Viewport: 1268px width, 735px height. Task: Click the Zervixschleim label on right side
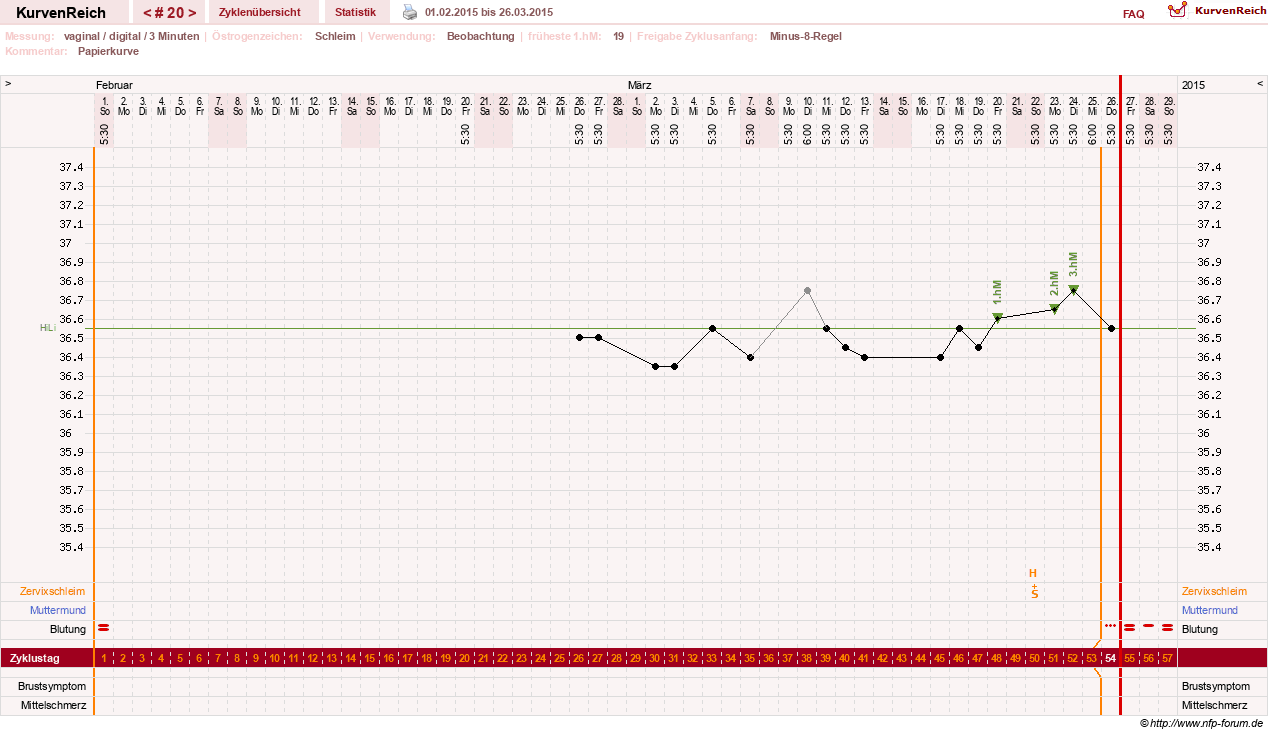1215,591
